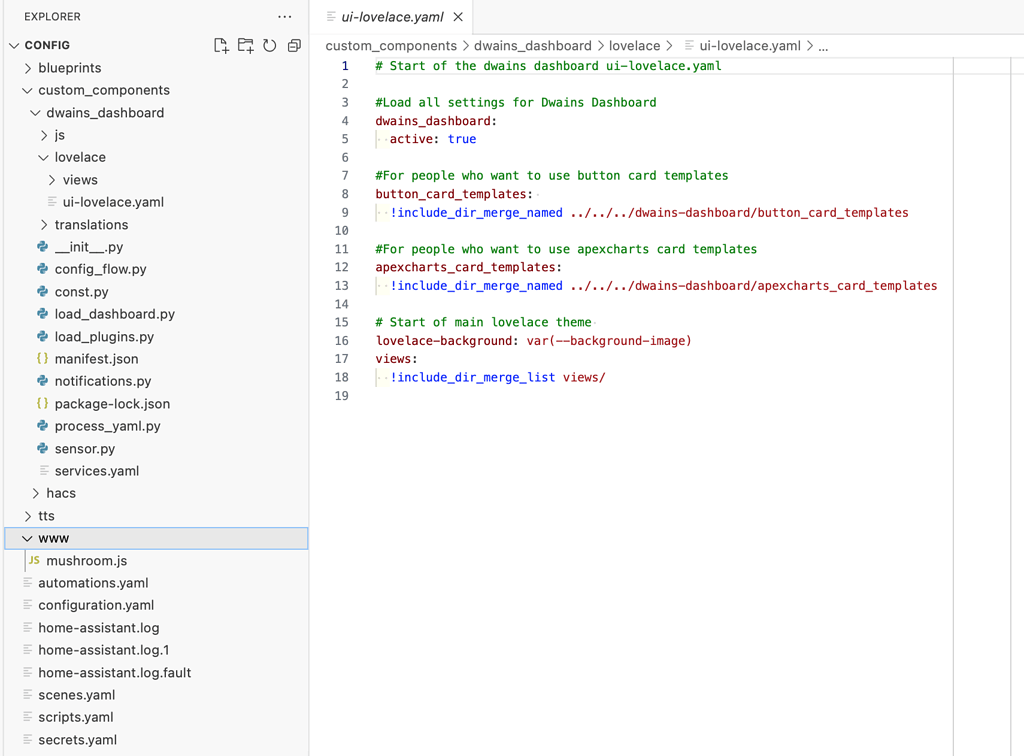Click line number 9 in the gutter
This screenshot has height=756, width=1024.
pos(345,213)
